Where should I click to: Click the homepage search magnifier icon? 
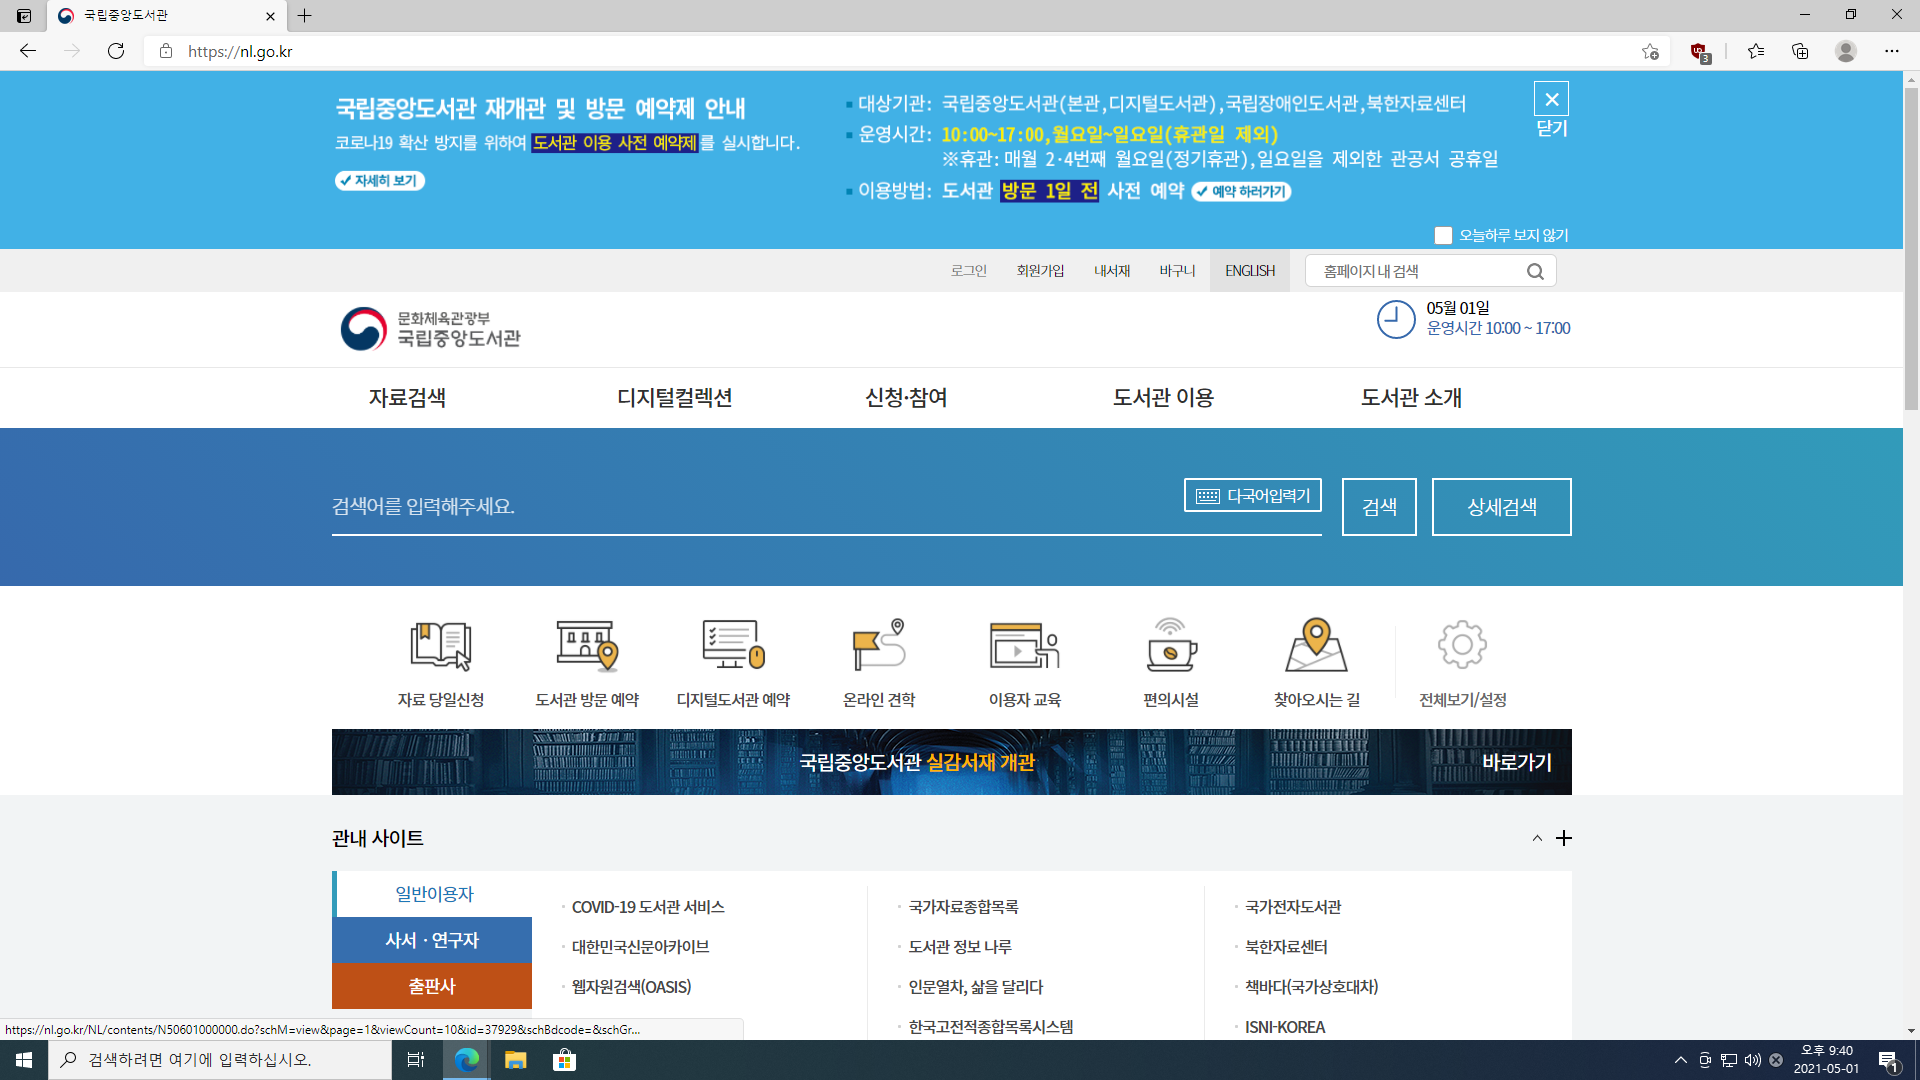[x=1535, y=271]
